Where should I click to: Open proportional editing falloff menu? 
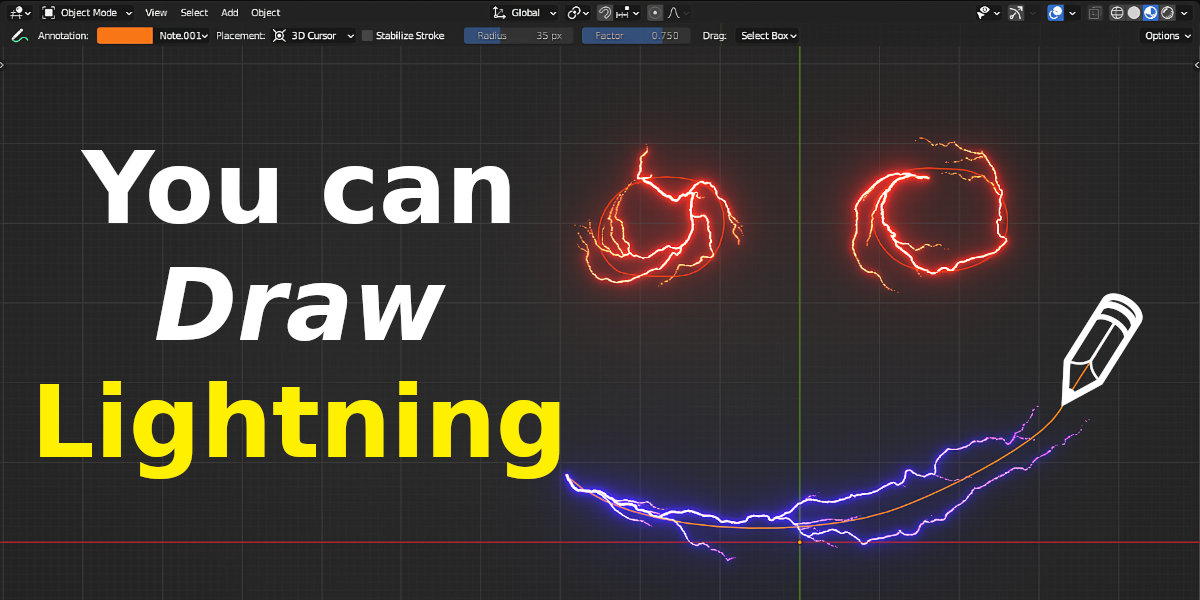679,13
